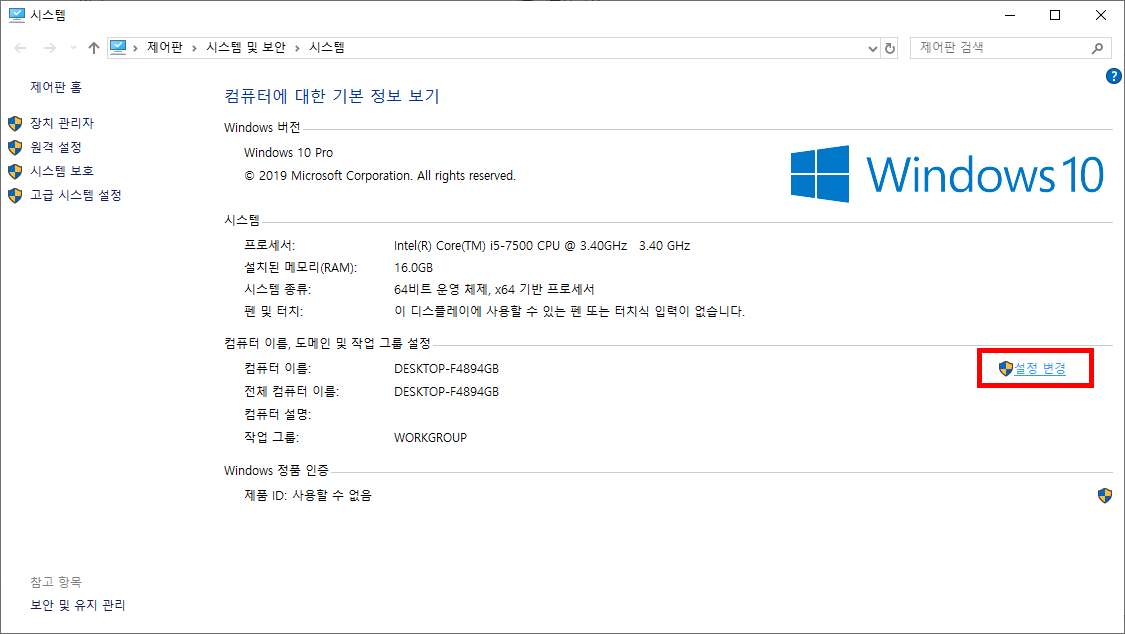The image size is (1125, 634).
Task: Click the up one level arrow
Action: point(94,48)
